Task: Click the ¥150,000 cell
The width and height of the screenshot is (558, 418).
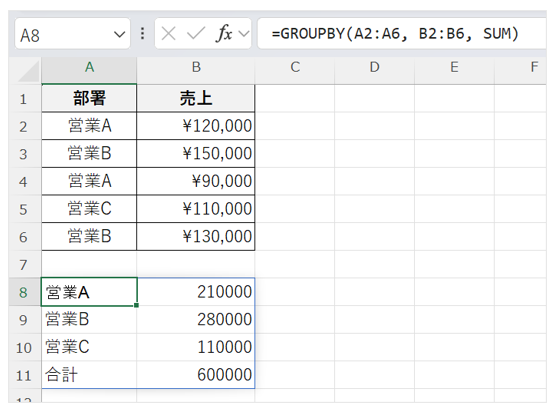Action: [x=196, y=154]
